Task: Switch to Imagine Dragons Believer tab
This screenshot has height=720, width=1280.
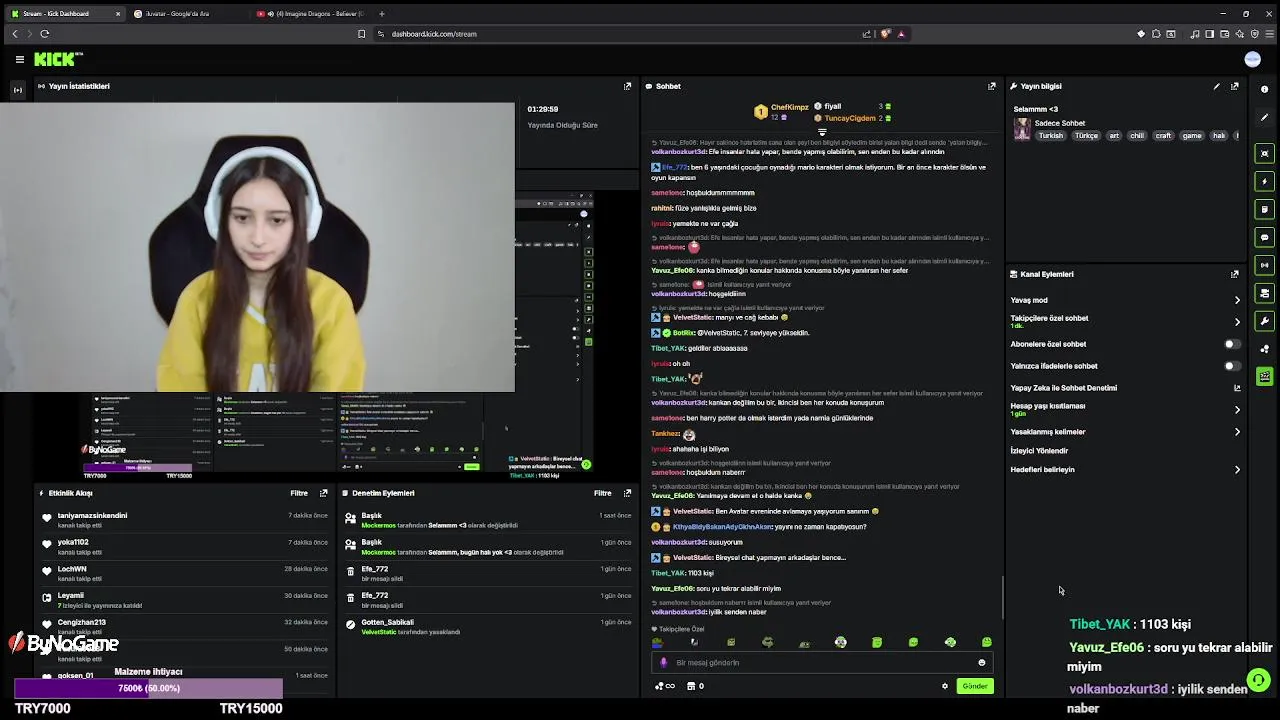Action: pos(310,14)
